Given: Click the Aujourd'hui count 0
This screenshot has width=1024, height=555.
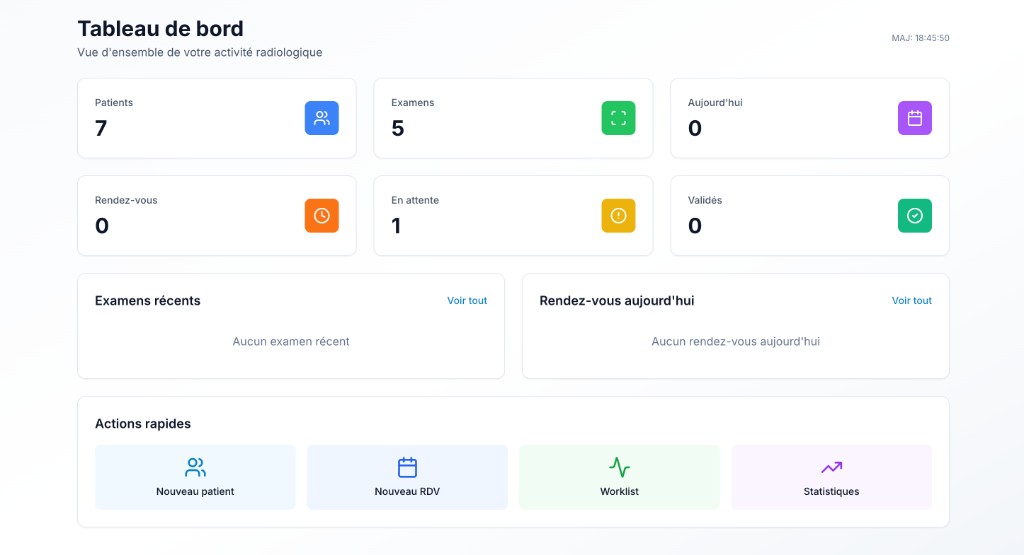Looking at the screenshot, I should coord(695,128).
